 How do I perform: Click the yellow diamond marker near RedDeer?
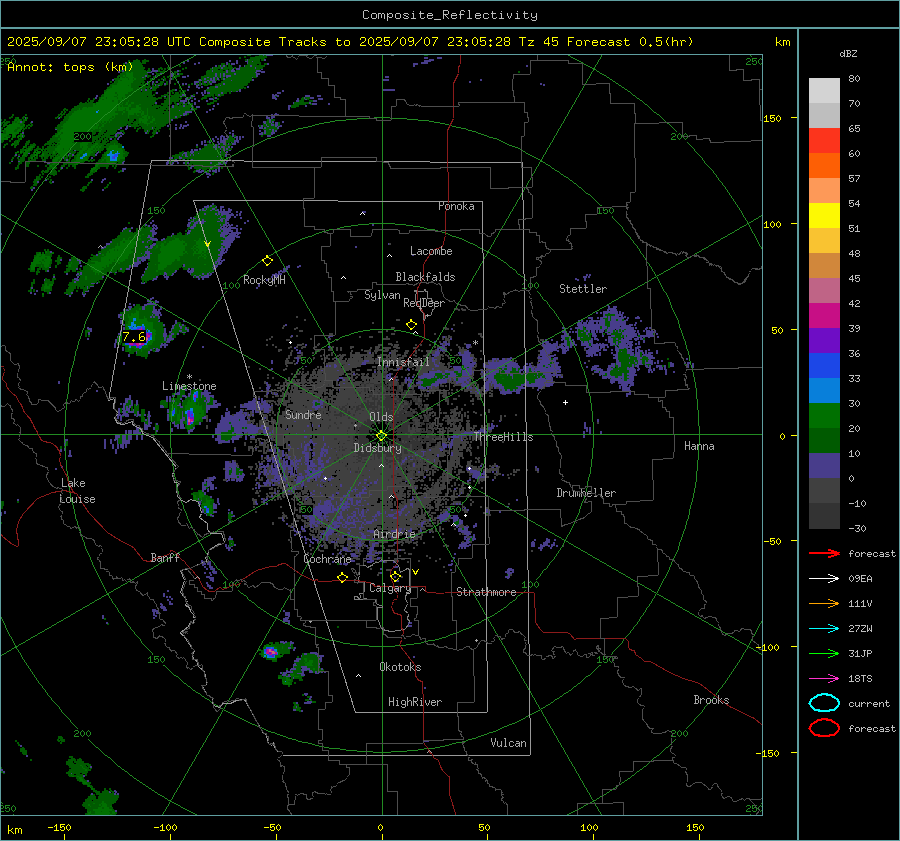pos(411,325)
